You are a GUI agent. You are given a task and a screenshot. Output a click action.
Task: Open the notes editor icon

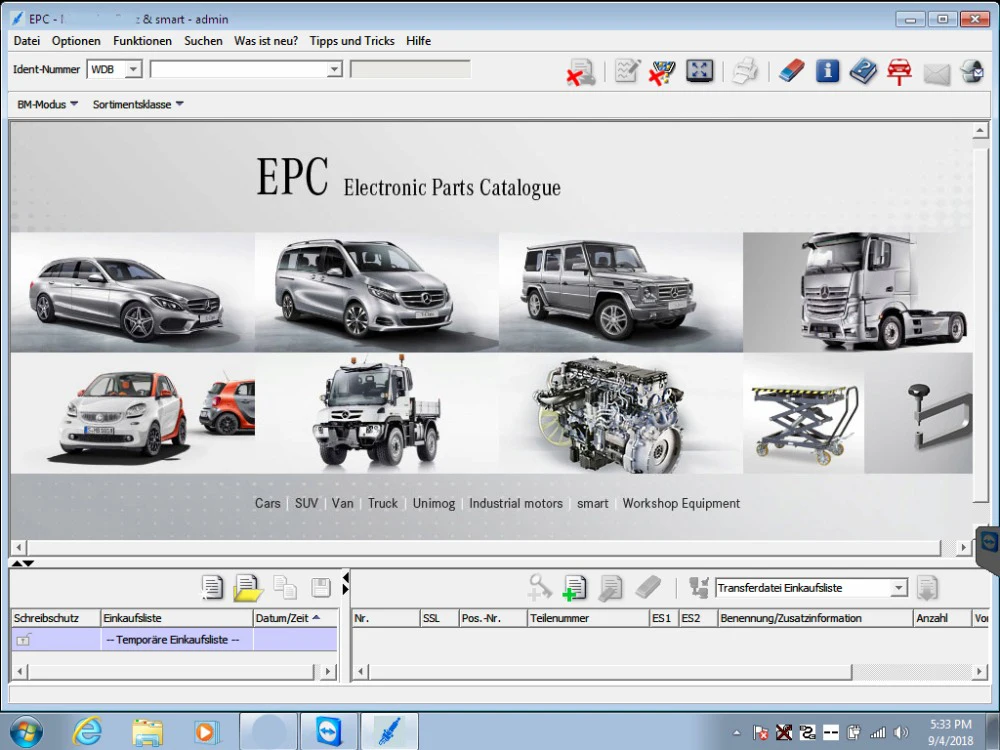click(627, 70)
